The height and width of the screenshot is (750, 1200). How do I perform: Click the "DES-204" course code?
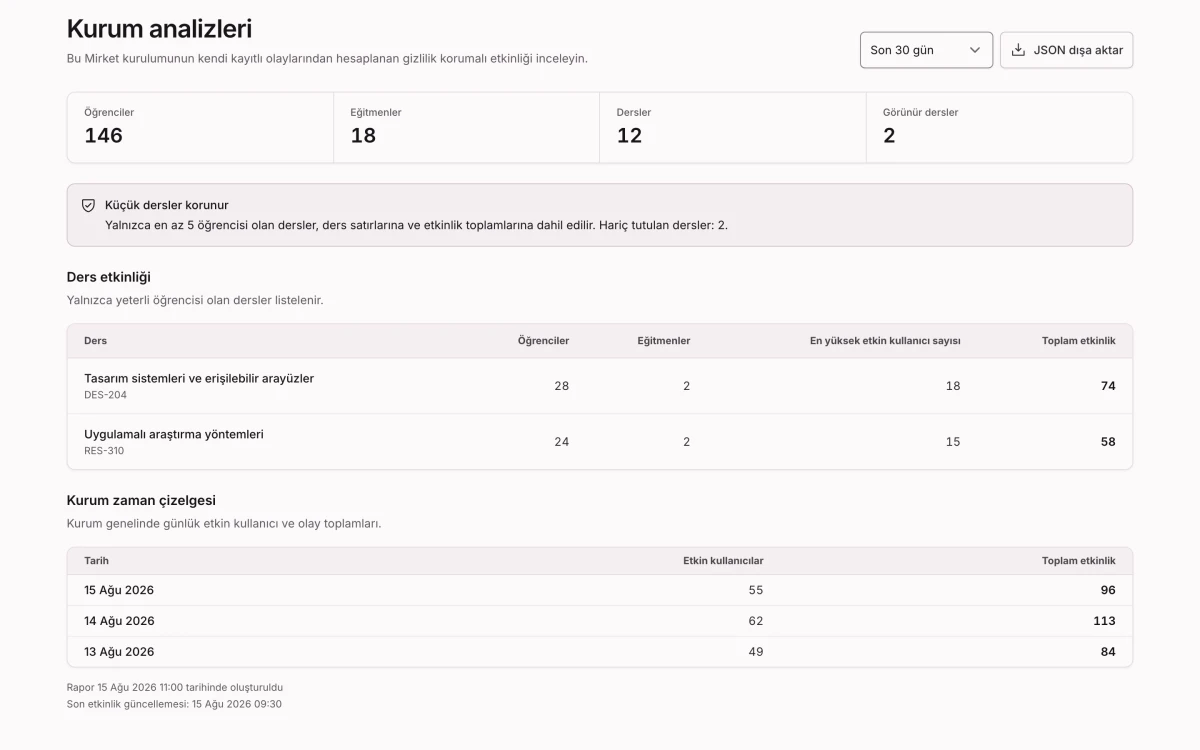click(x=105, y=395)
